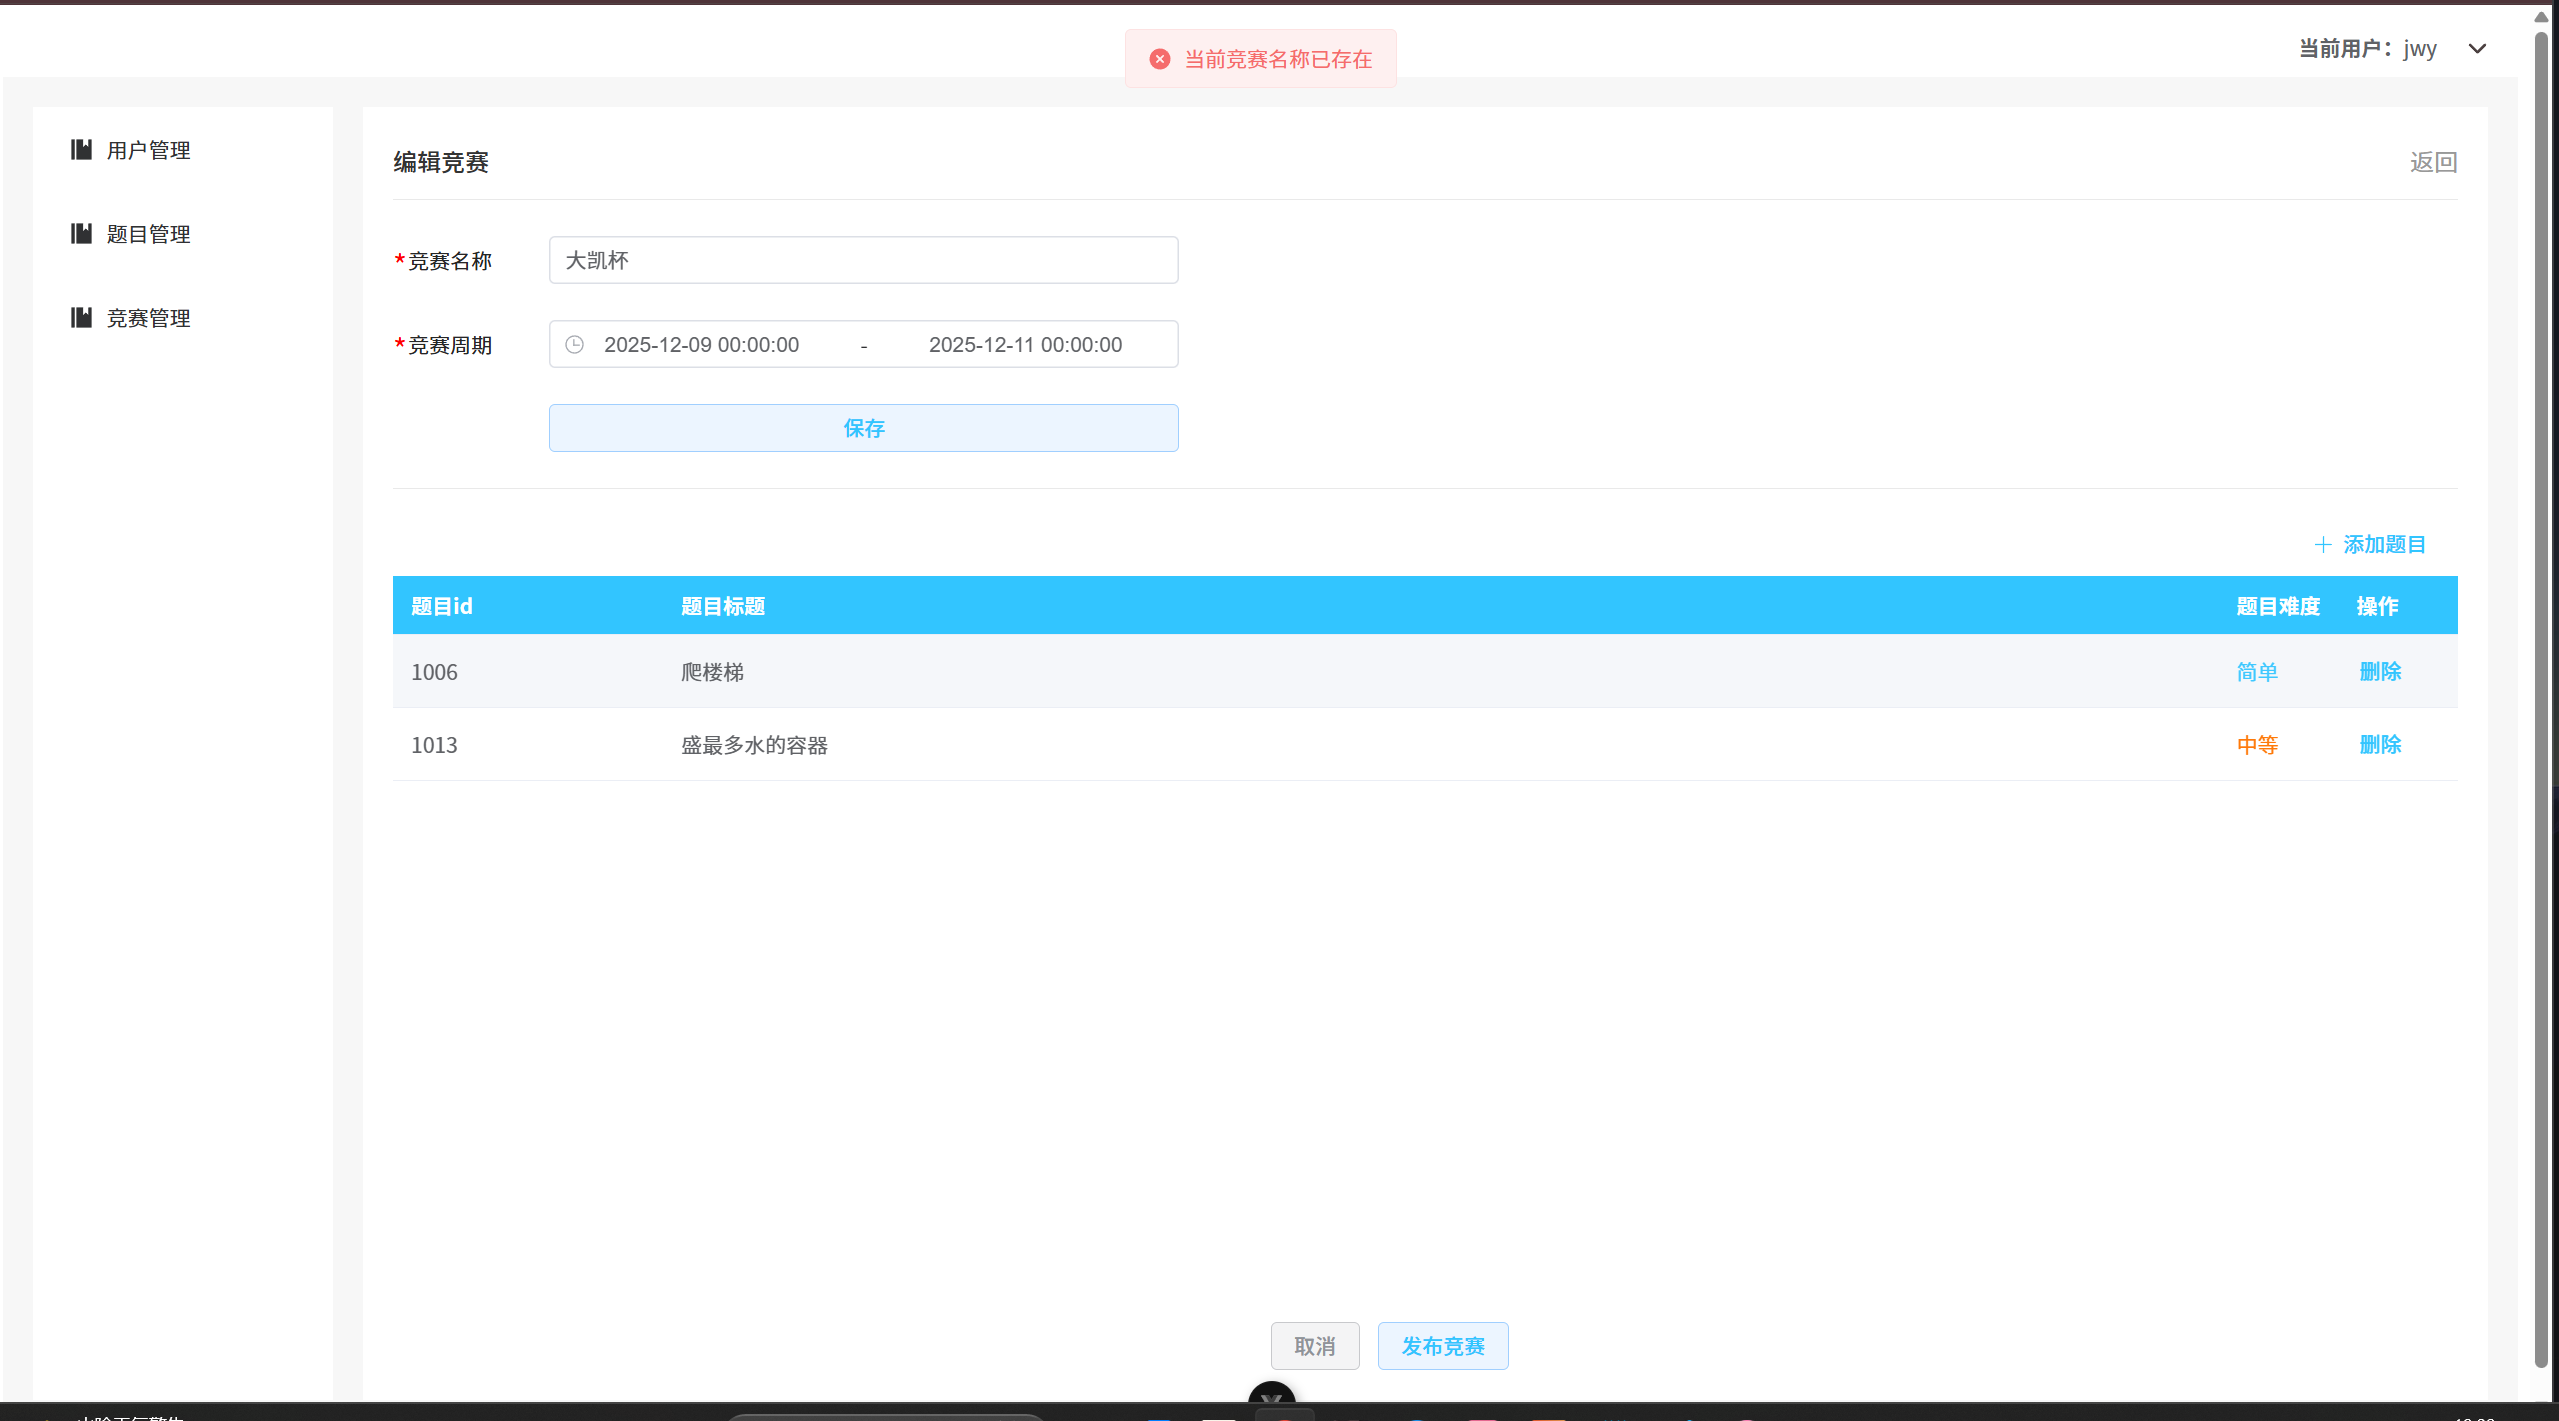Open the user menu chevron next to jwy
This screenshot has height=1421, width=2559.
2478,48
